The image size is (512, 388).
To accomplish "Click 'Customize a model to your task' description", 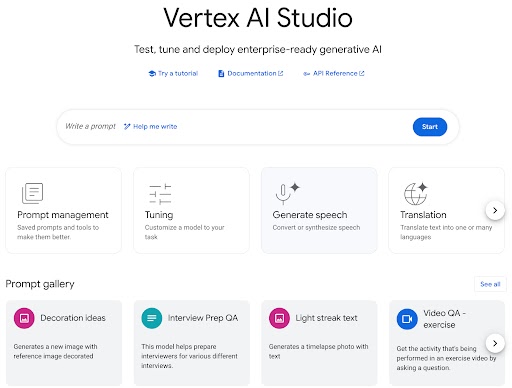I will coord(184,232).
